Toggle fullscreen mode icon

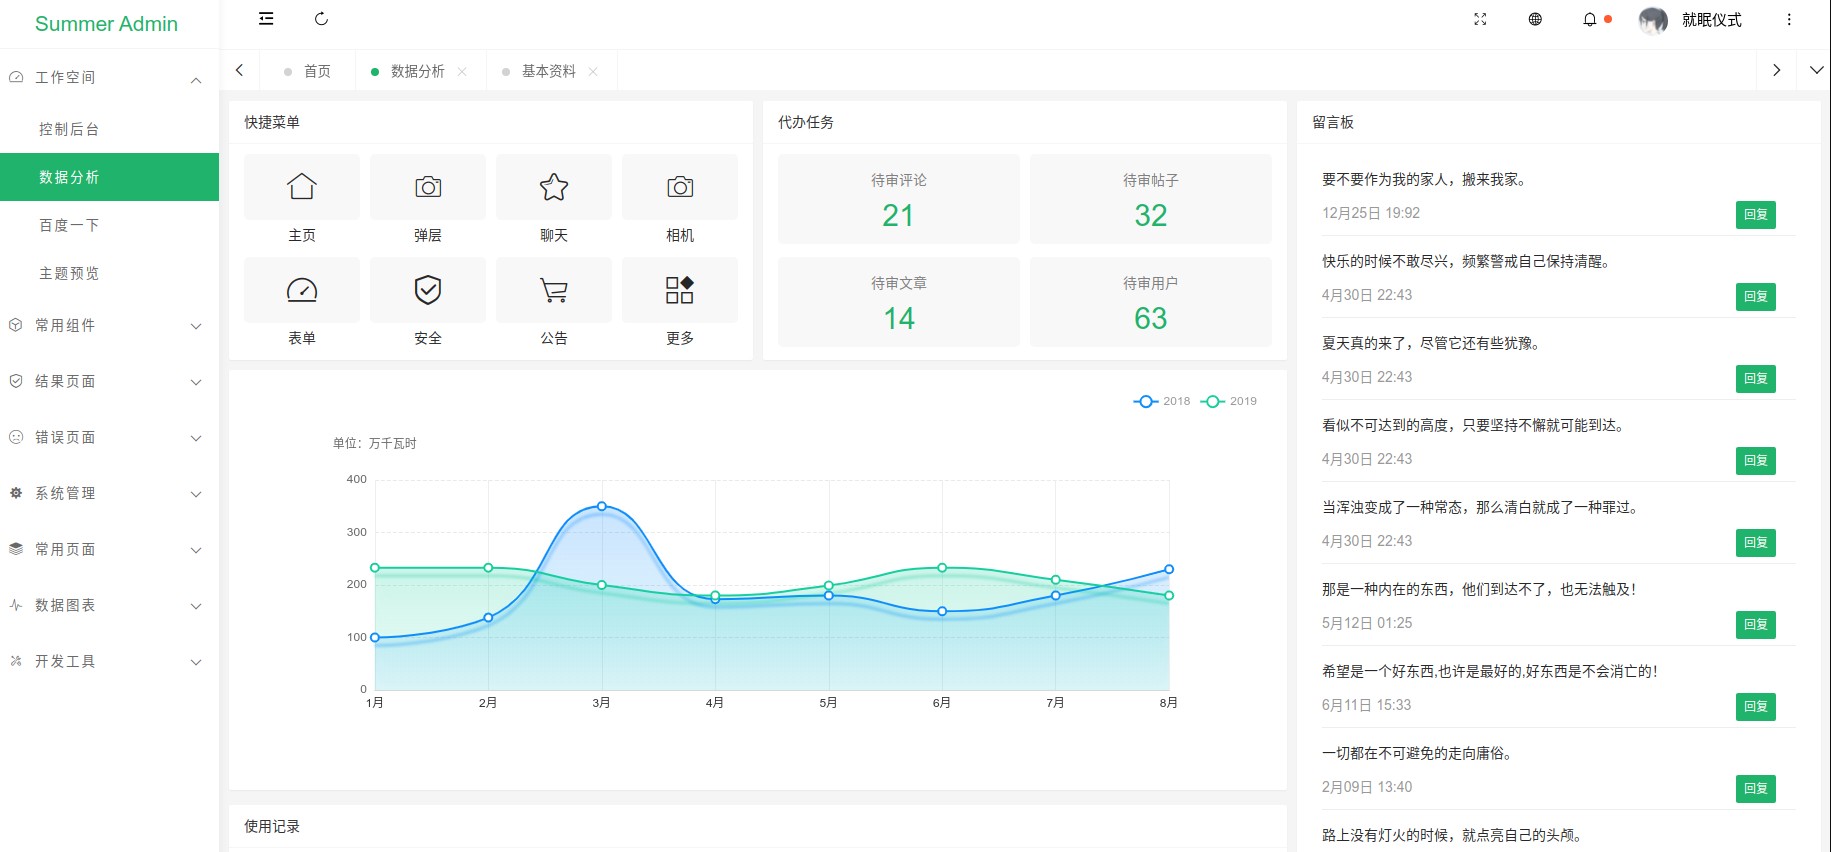(1480, 19)
